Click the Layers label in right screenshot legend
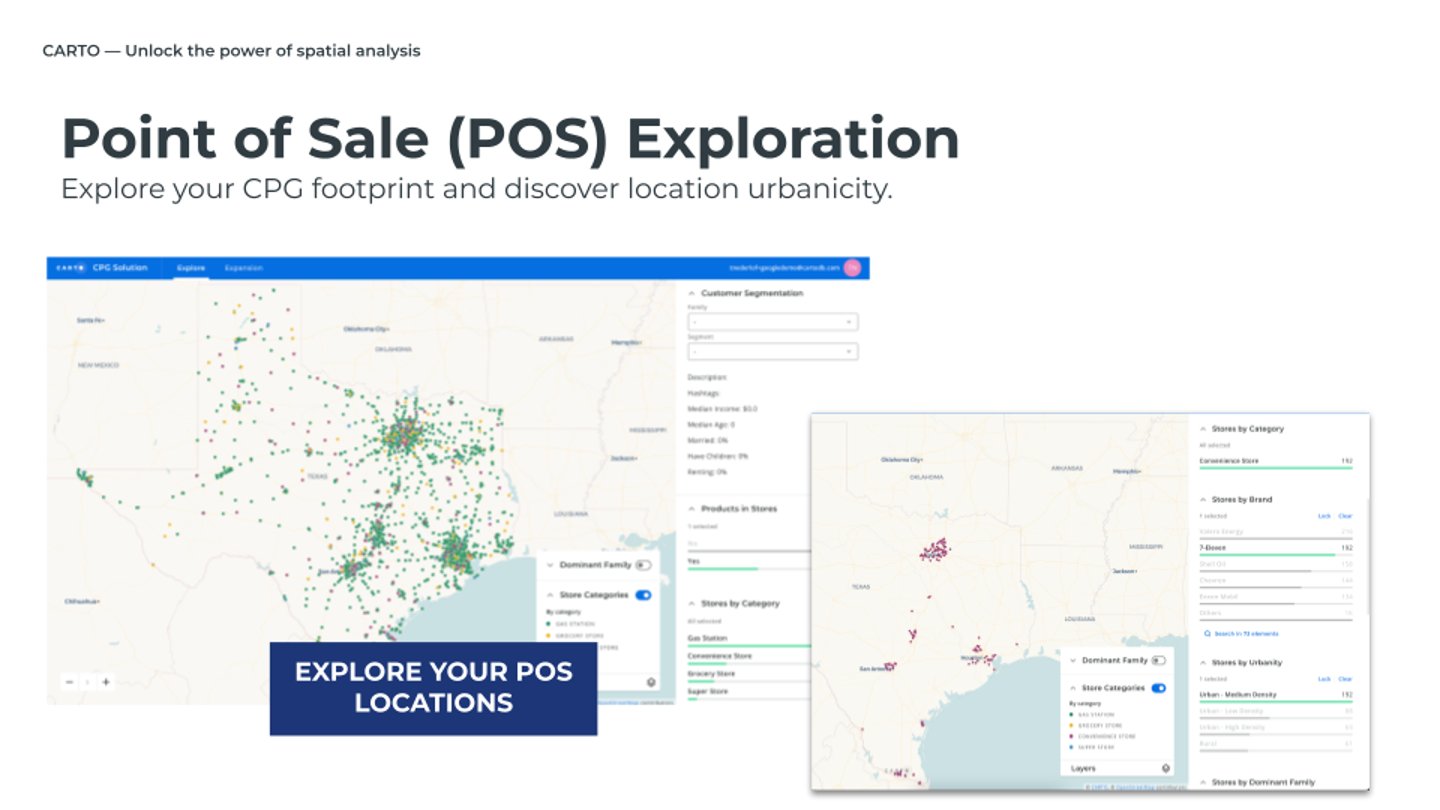1440x810 pixels. click(1083, 769)
